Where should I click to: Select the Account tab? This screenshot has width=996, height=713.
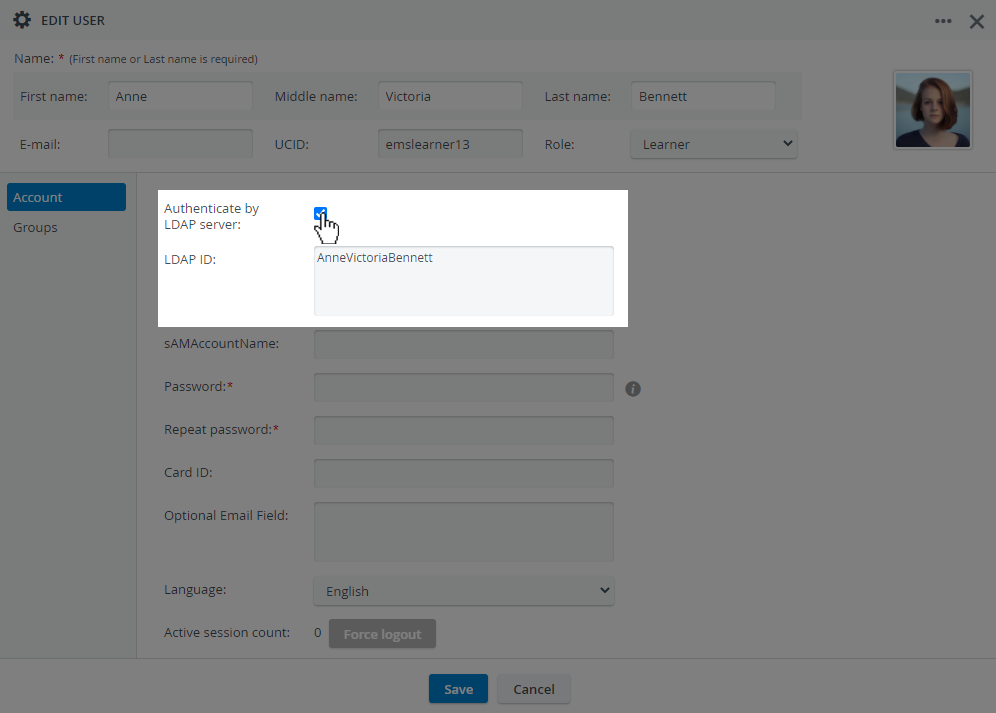[67, 197]
